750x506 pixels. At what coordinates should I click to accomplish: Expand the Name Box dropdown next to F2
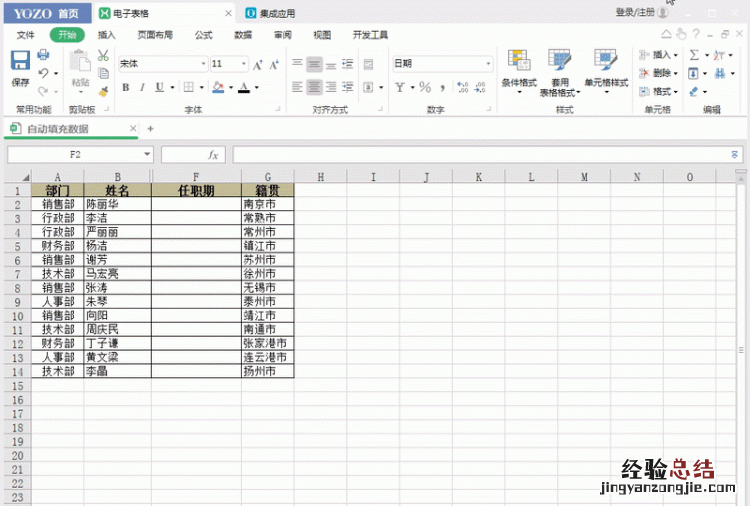[x=148, y=155]
